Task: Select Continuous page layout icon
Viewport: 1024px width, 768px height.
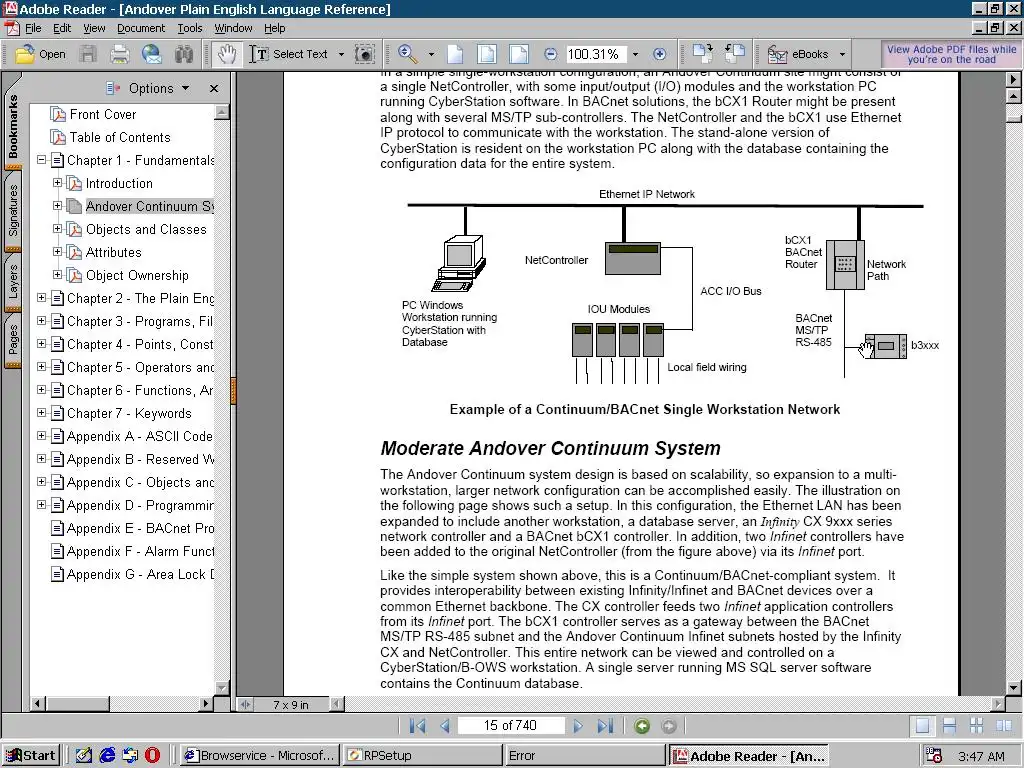Action: 950,726
